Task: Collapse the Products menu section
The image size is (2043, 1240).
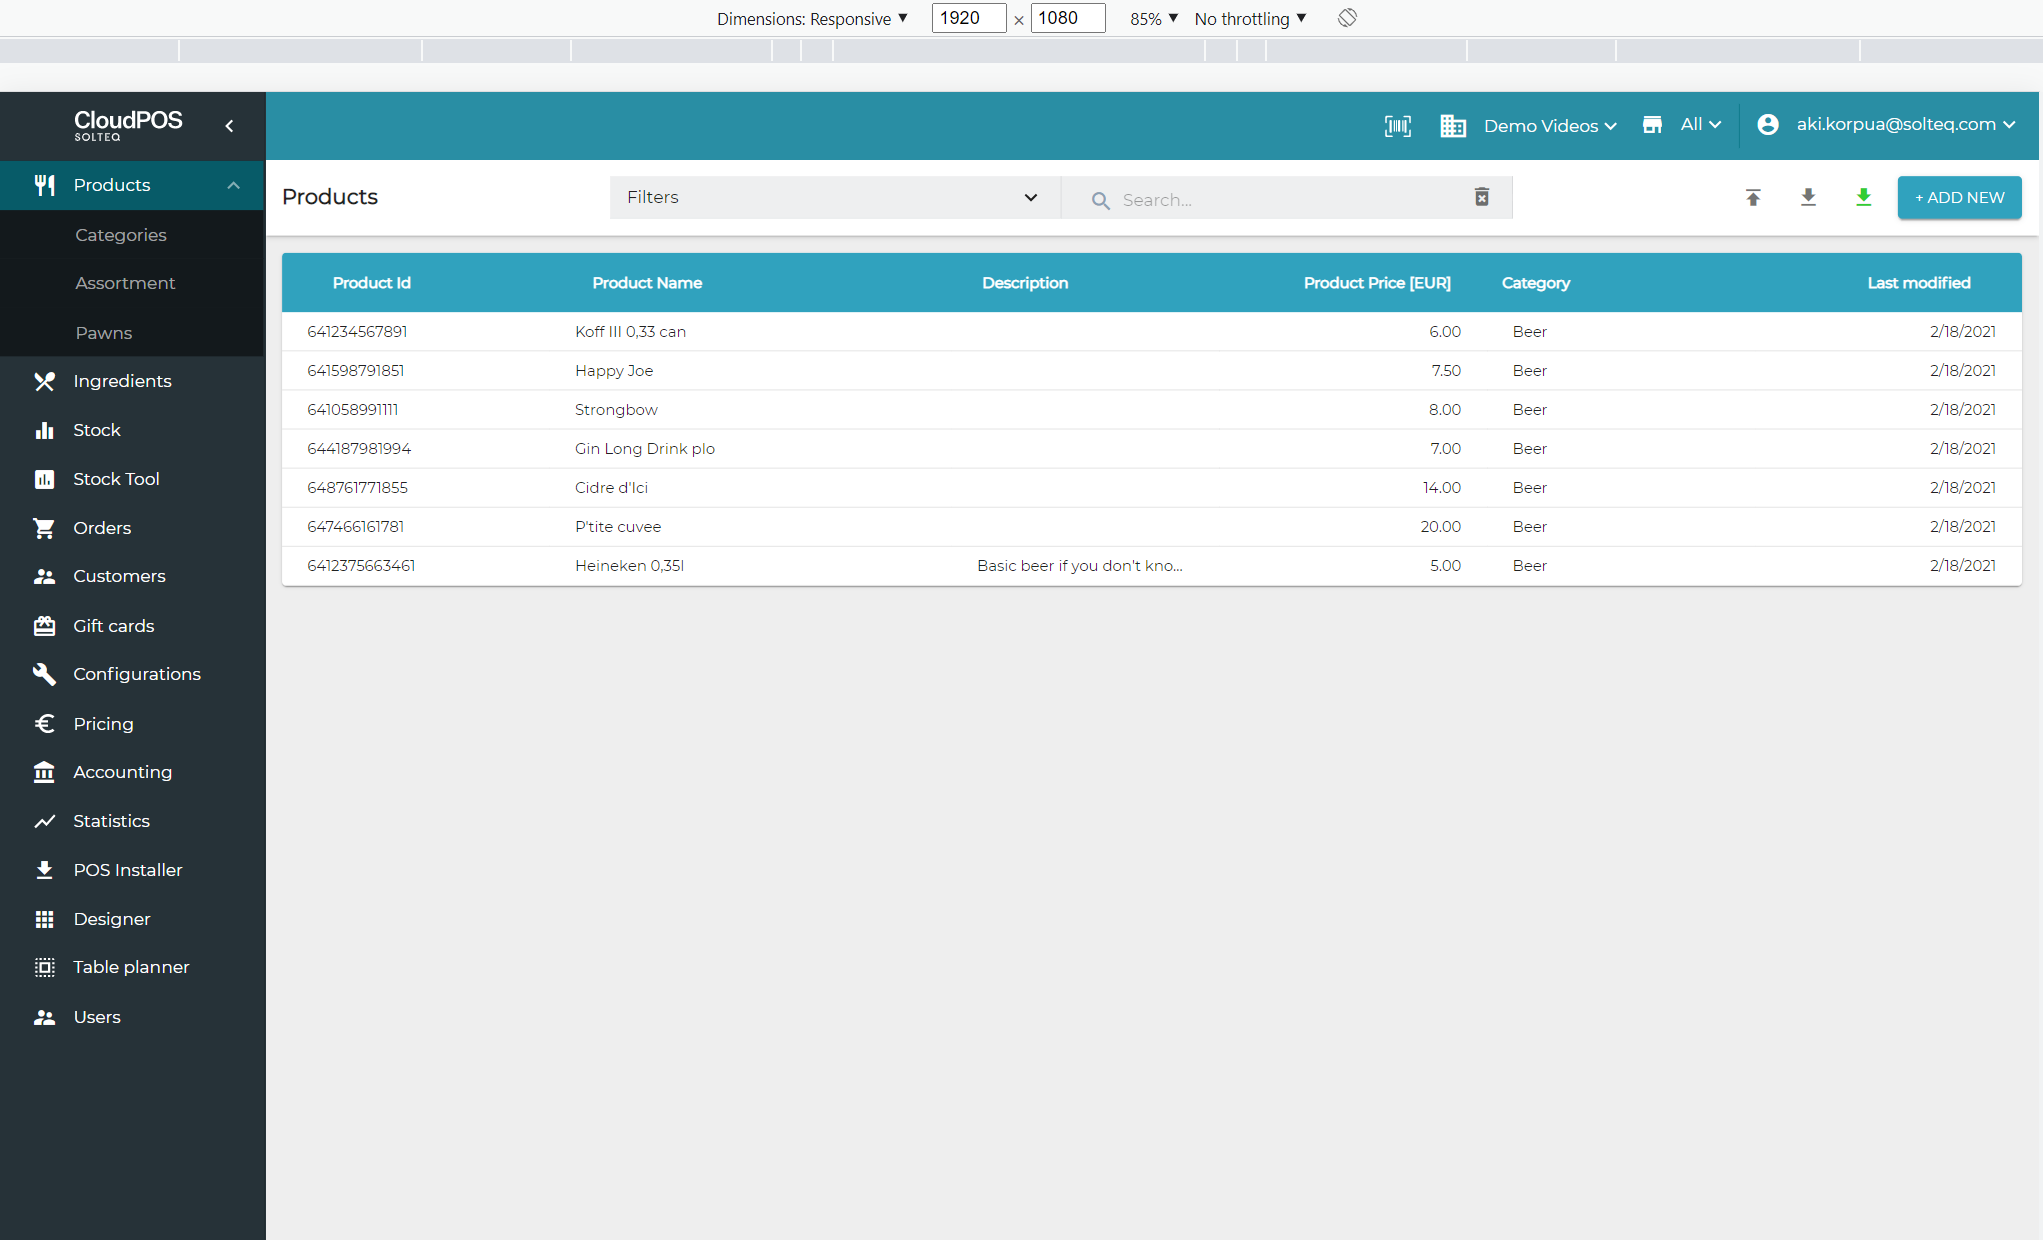Action: point(233,186)
